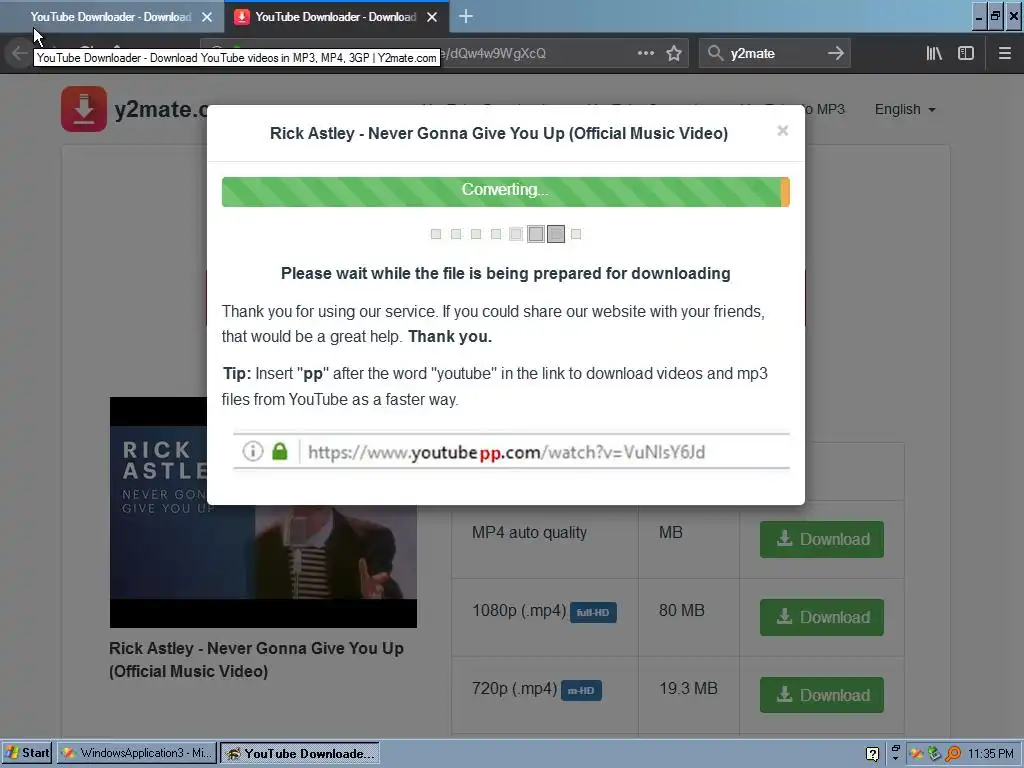Open the browser hamburger menu
The width and height of the screenshot is (1024, 768).
pyautogui.click(x=1004, y=53)
